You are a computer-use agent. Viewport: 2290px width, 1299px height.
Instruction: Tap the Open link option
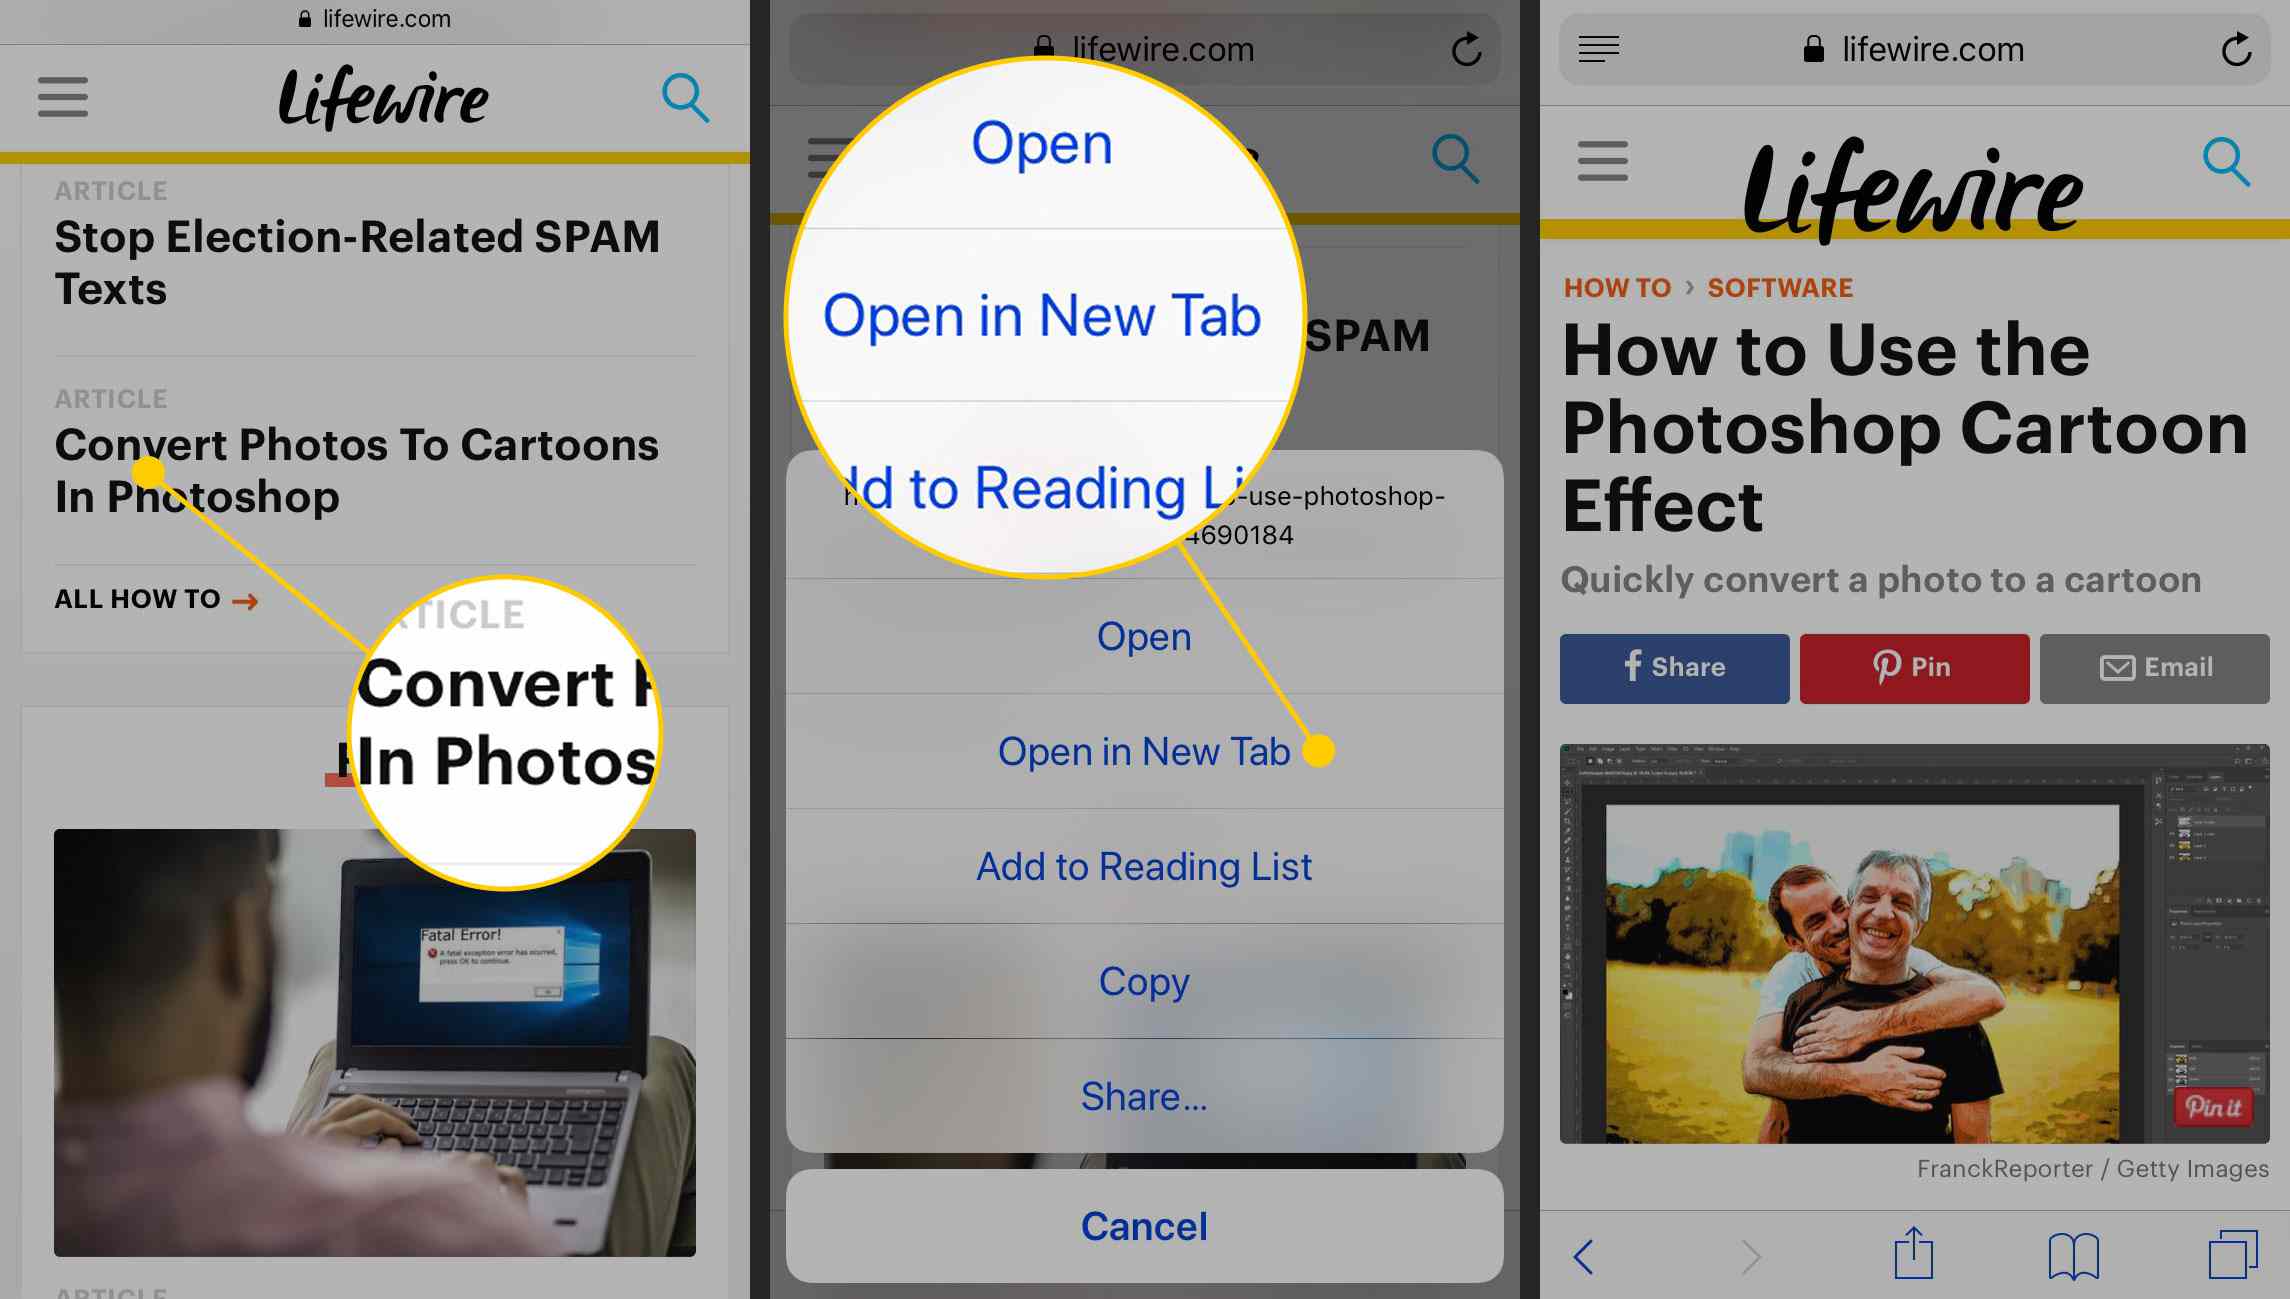tap(1143, 635)
